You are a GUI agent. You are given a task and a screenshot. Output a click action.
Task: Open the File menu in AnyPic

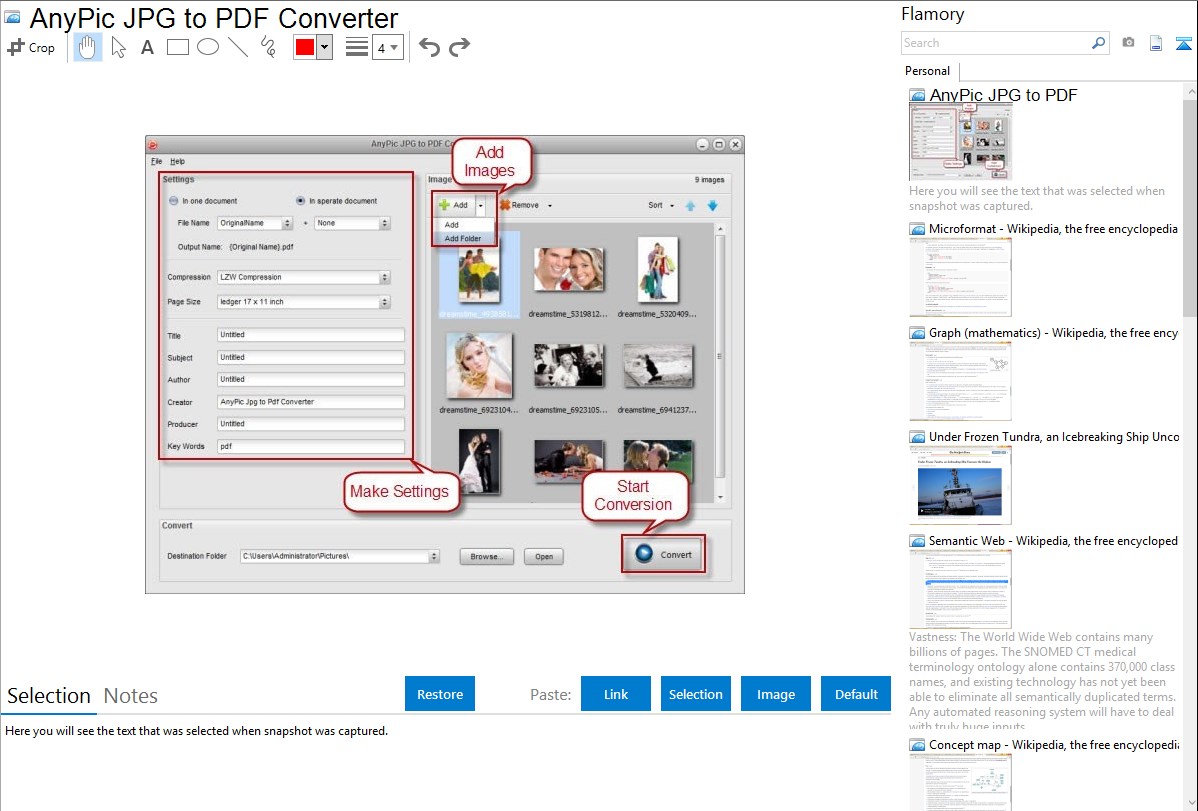(156, 161)
